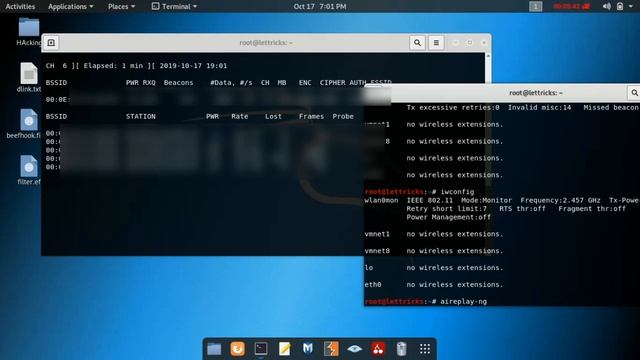
Task: Open the volume control icon
Action: (x=607, y=7)
